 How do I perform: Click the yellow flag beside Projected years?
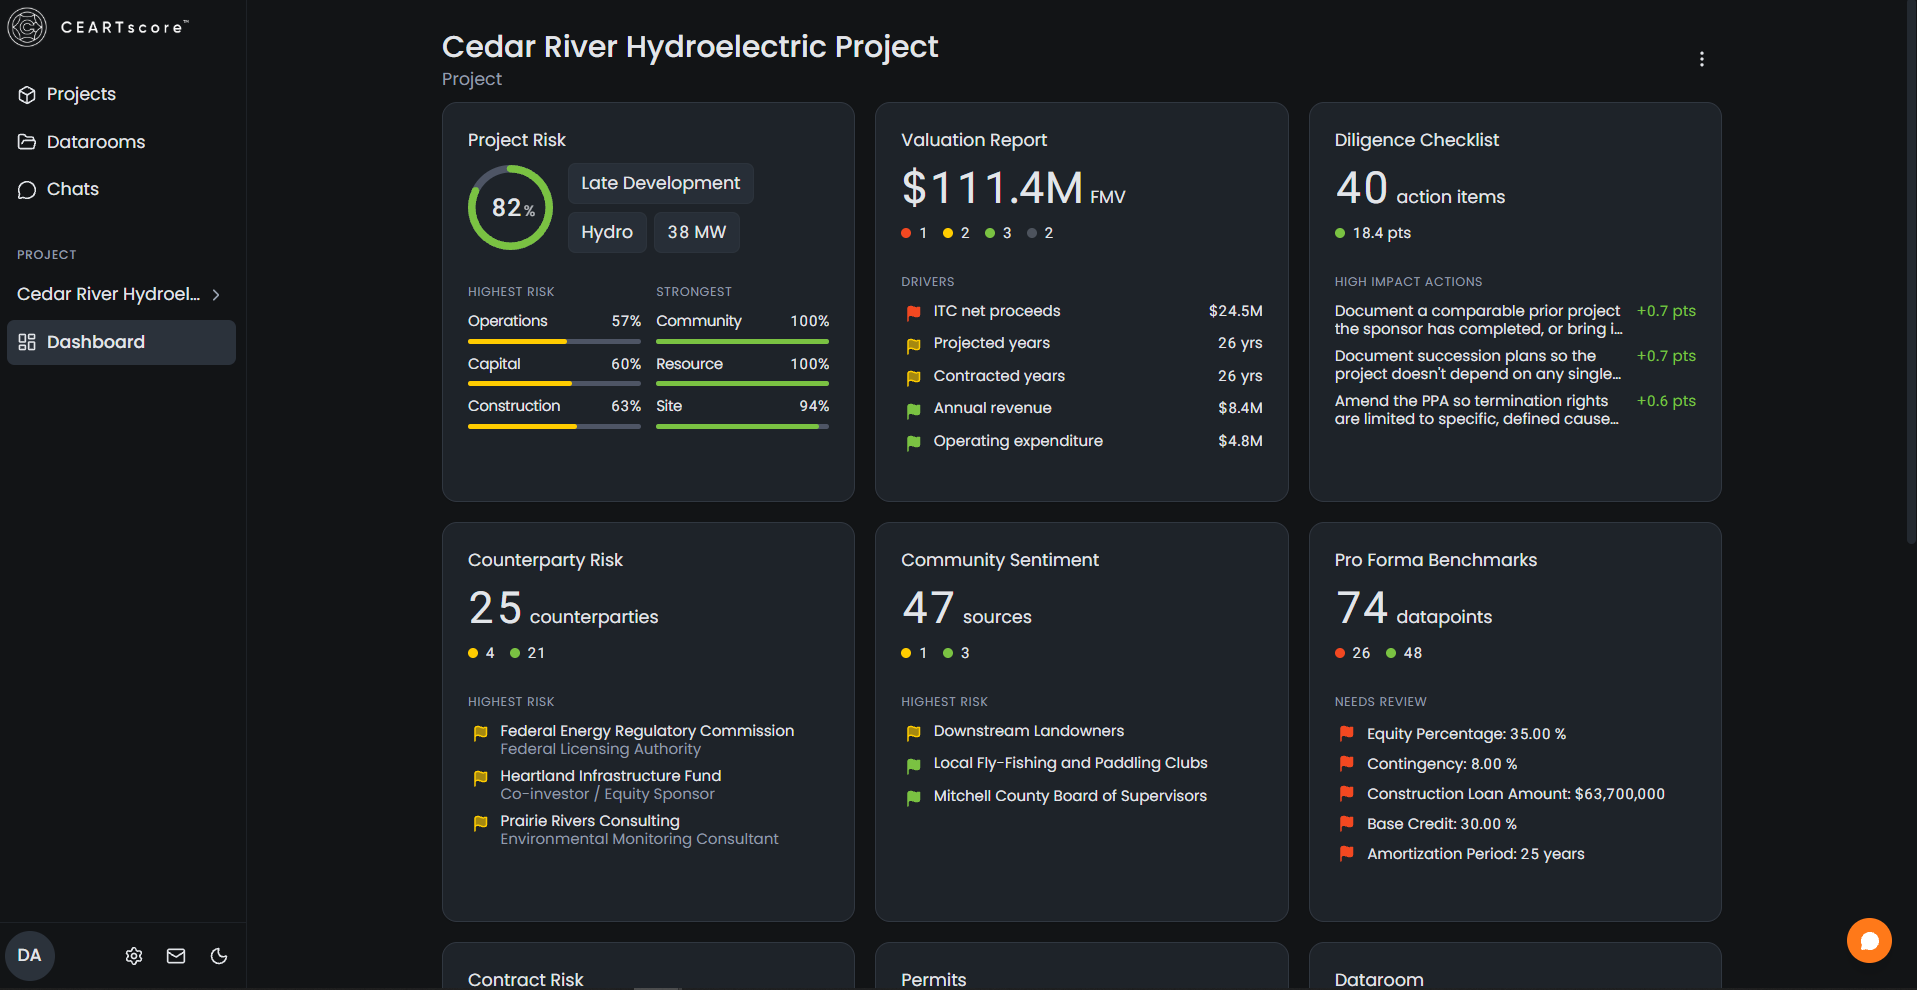913,345
